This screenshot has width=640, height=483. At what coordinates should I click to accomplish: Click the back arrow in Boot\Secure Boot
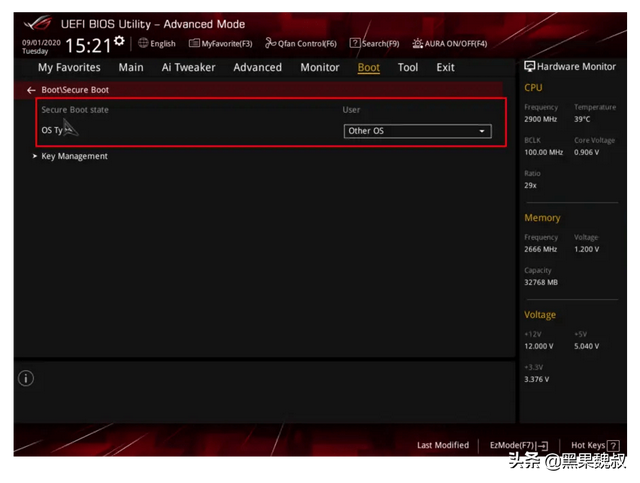(x=31, y=90)
